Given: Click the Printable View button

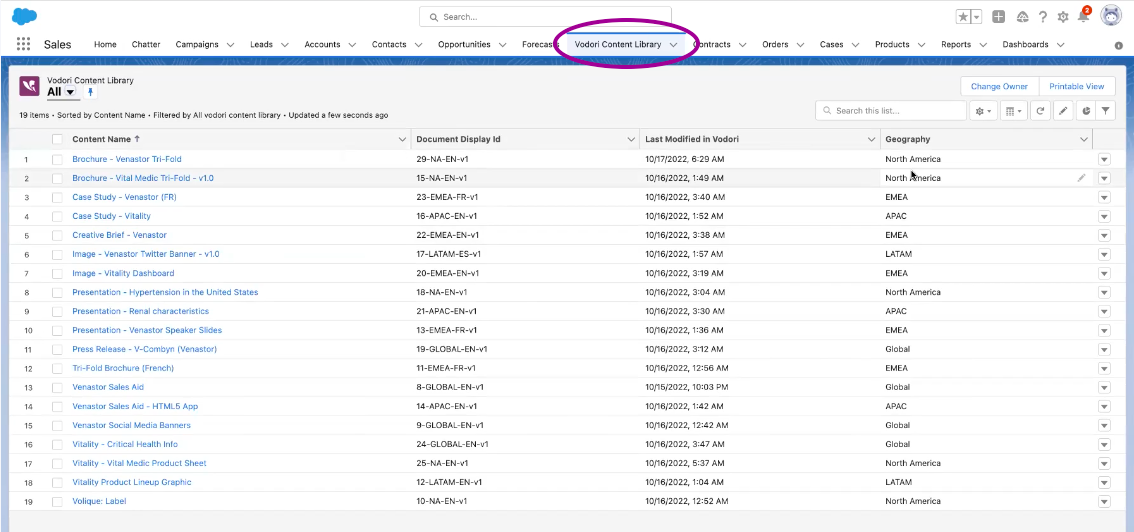Looking at the screenshot, I should click(1077, 86).
